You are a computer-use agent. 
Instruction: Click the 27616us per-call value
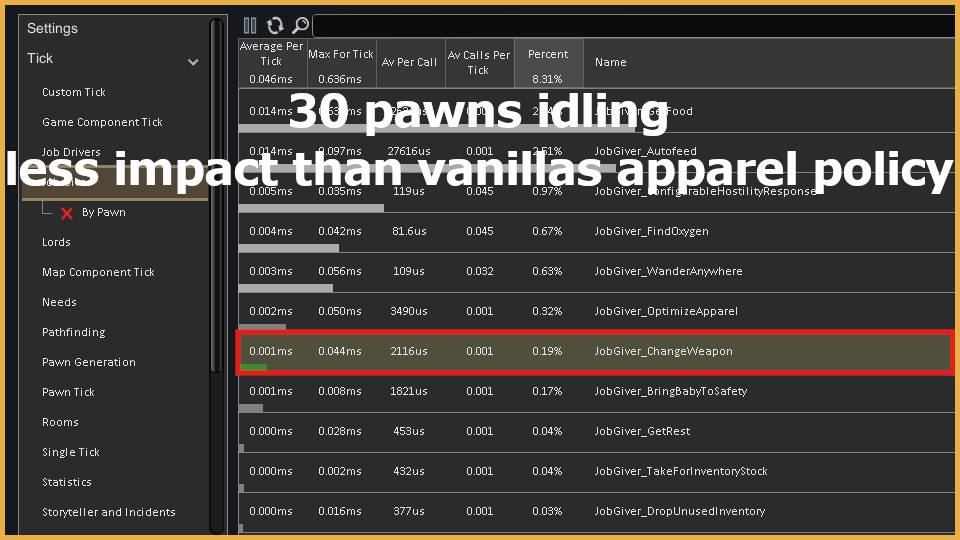pos(408,151)
